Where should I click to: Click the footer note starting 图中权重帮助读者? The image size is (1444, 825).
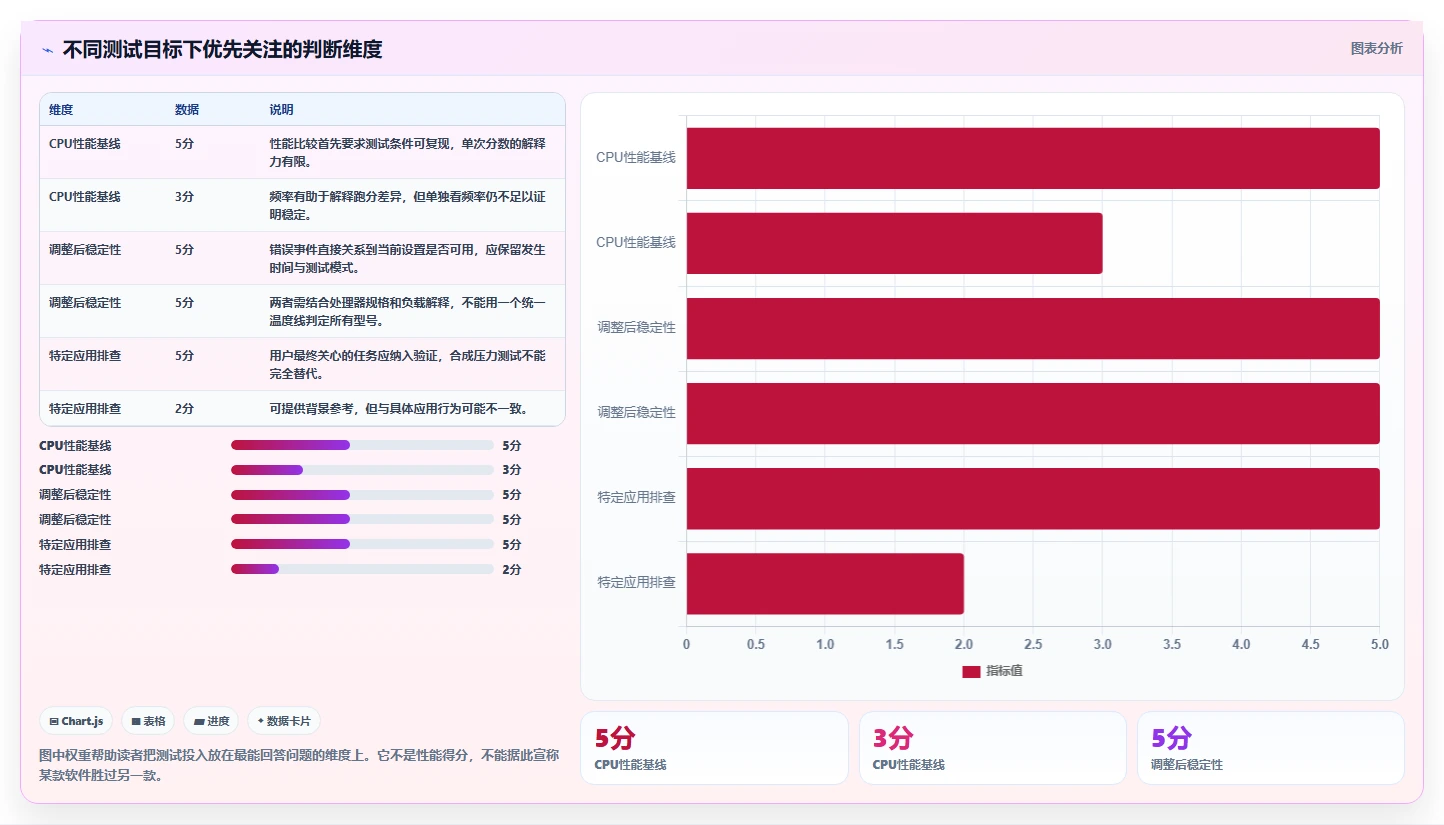pyautogui.click(x=299, y=766)
